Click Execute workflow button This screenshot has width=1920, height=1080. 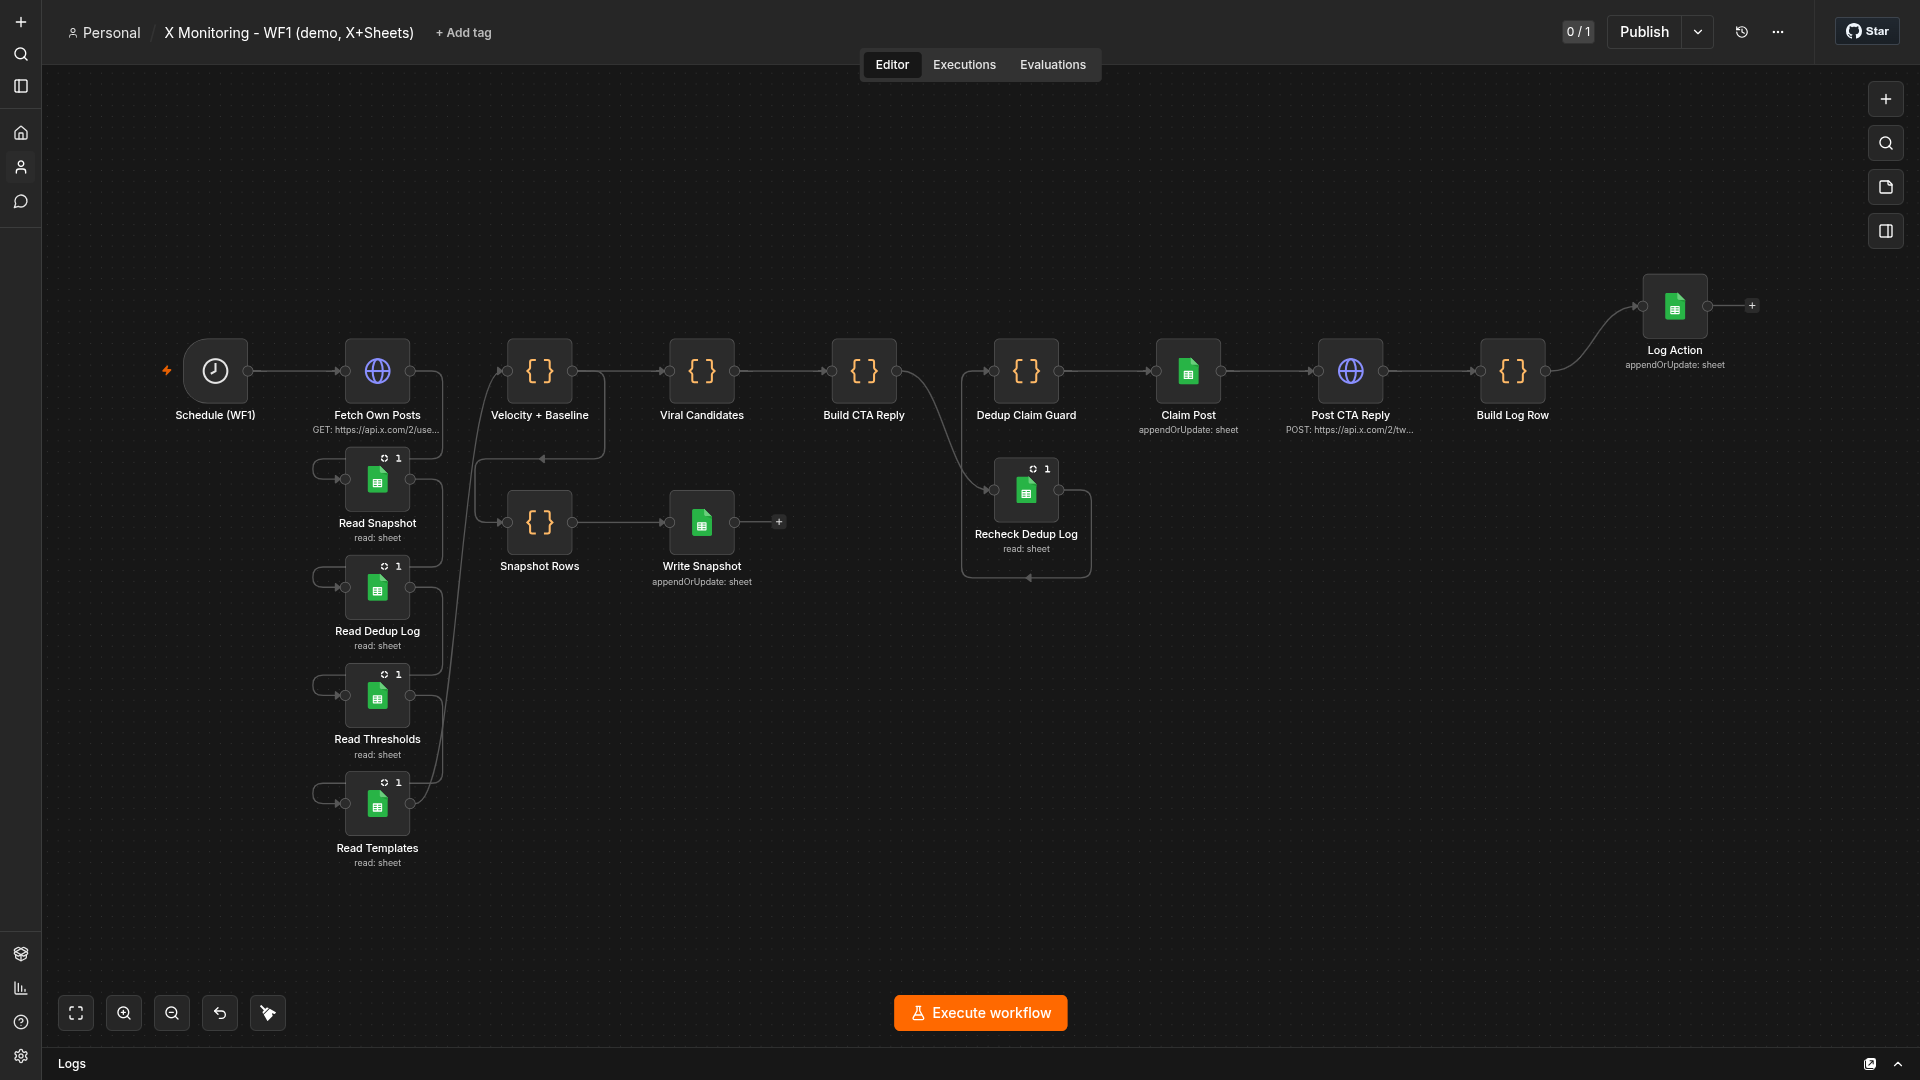tap(980, 1013)
